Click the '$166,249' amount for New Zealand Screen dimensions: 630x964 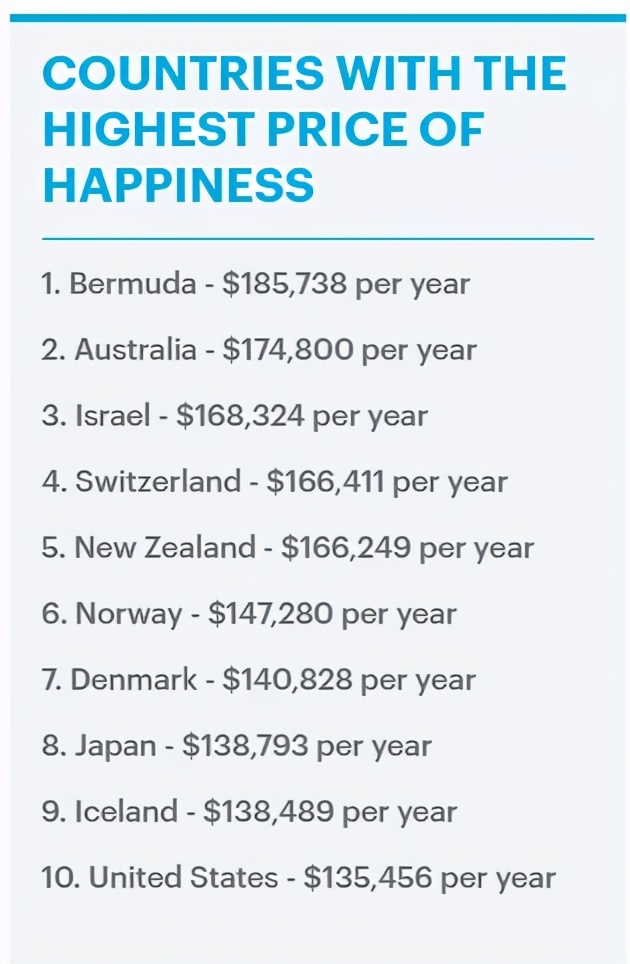point(345,547)
